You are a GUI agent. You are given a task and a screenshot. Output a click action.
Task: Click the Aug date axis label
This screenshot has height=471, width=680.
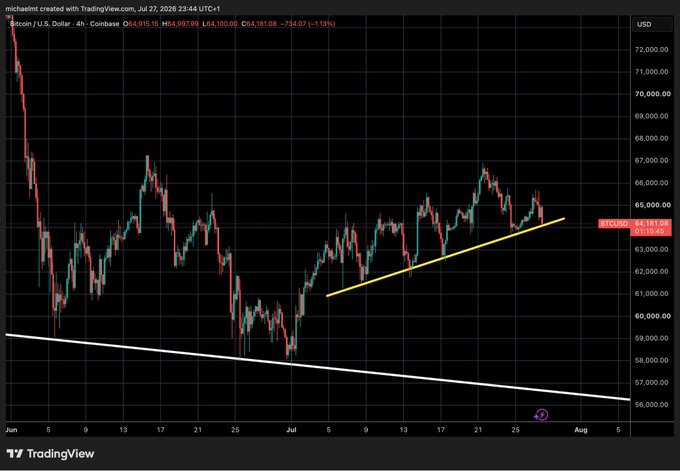(x=581, y=430)
